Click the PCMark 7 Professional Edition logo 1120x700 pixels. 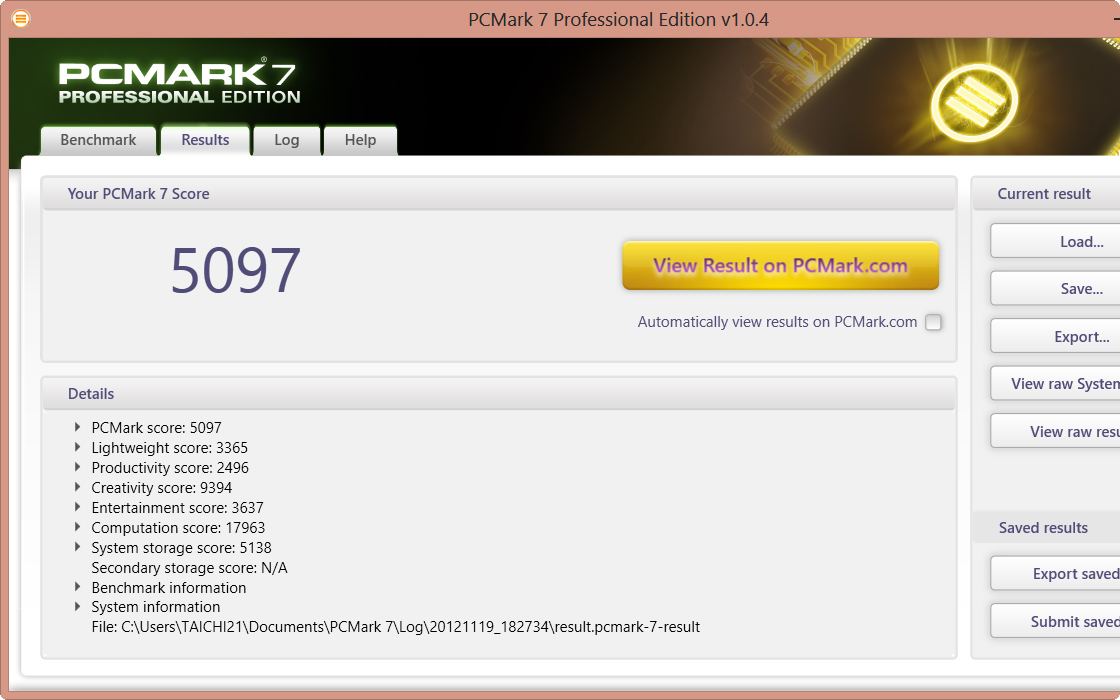179,83
